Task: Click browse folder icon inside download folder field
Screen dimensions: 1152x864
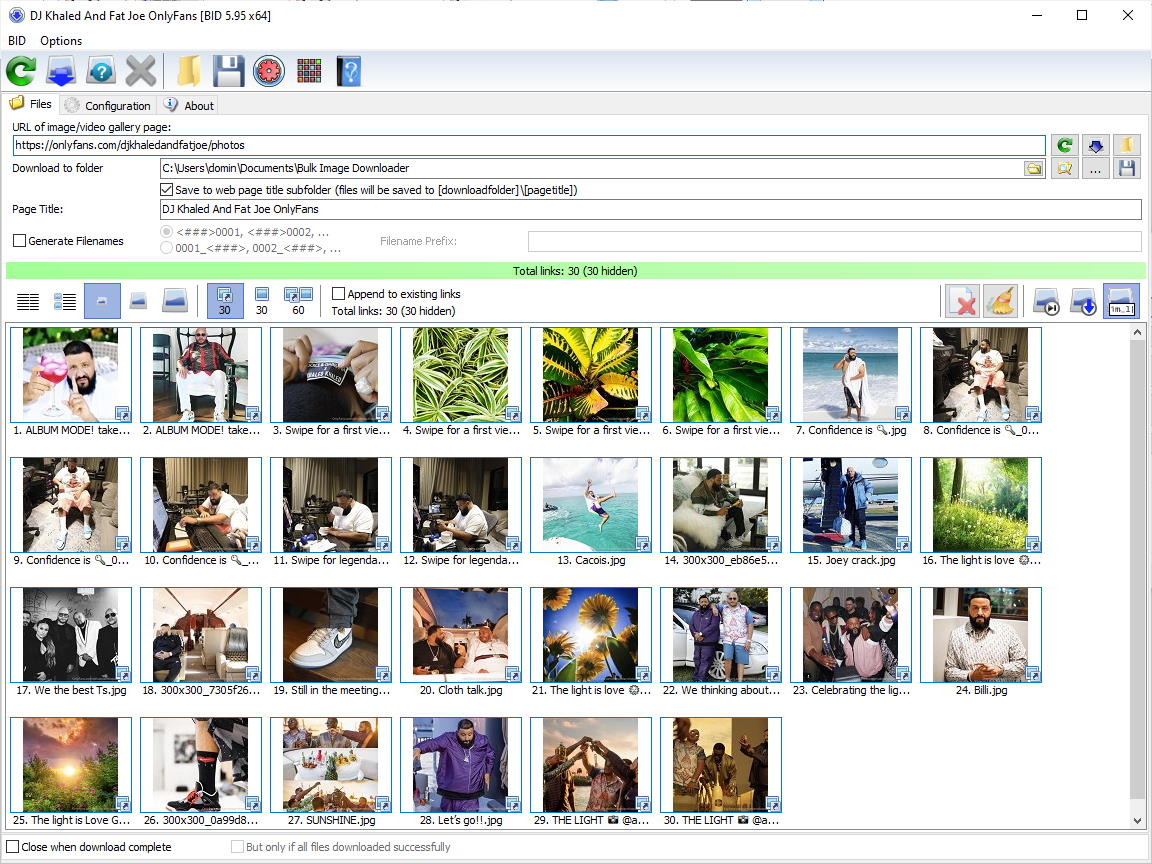Action: (1034, 168)
